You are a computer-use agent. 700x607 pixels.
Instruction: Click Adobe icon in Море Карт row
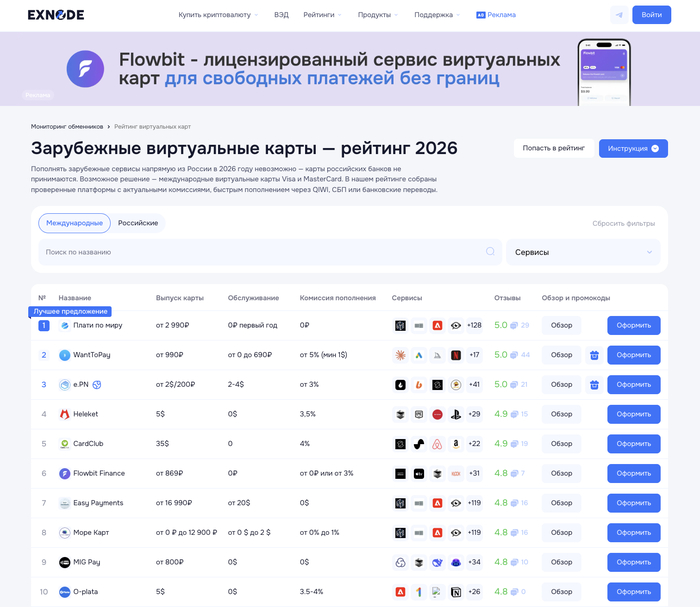click(x=438, y=532)
